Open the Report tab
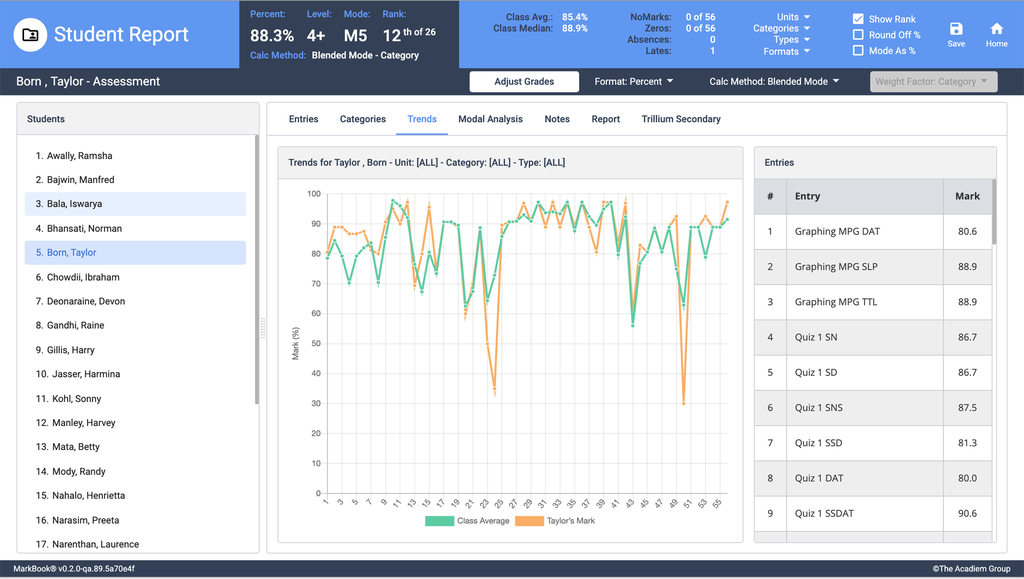The height and width of the screenshot is (579, 1024). (605, 119)
